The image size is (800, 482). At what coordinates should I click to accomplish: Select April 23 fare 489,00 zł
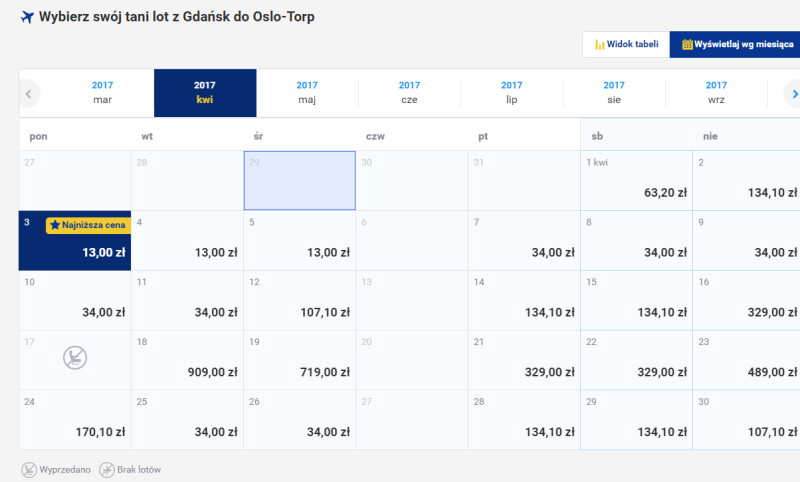point(746,360)
